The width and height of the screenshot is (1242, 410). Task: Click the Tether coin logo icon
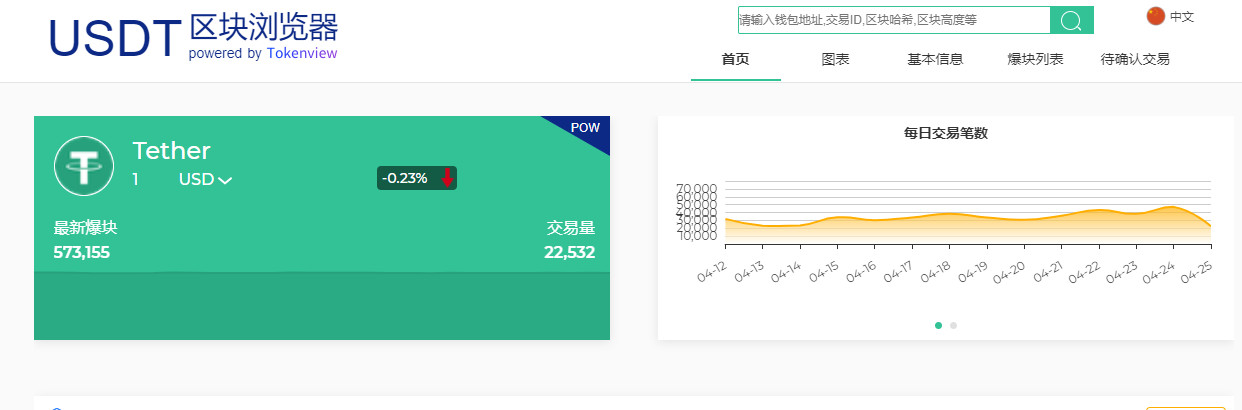click(84, 166)
